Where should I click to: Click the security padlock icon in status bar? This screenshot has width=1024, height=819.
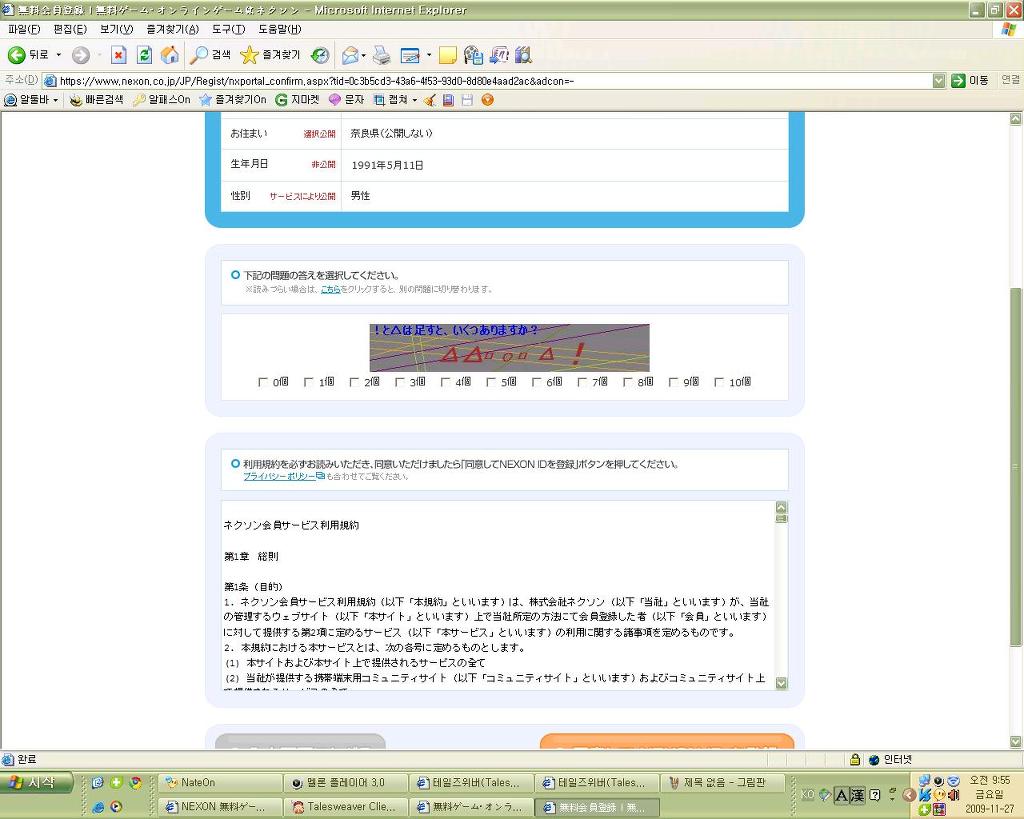[x=855, y=759]
